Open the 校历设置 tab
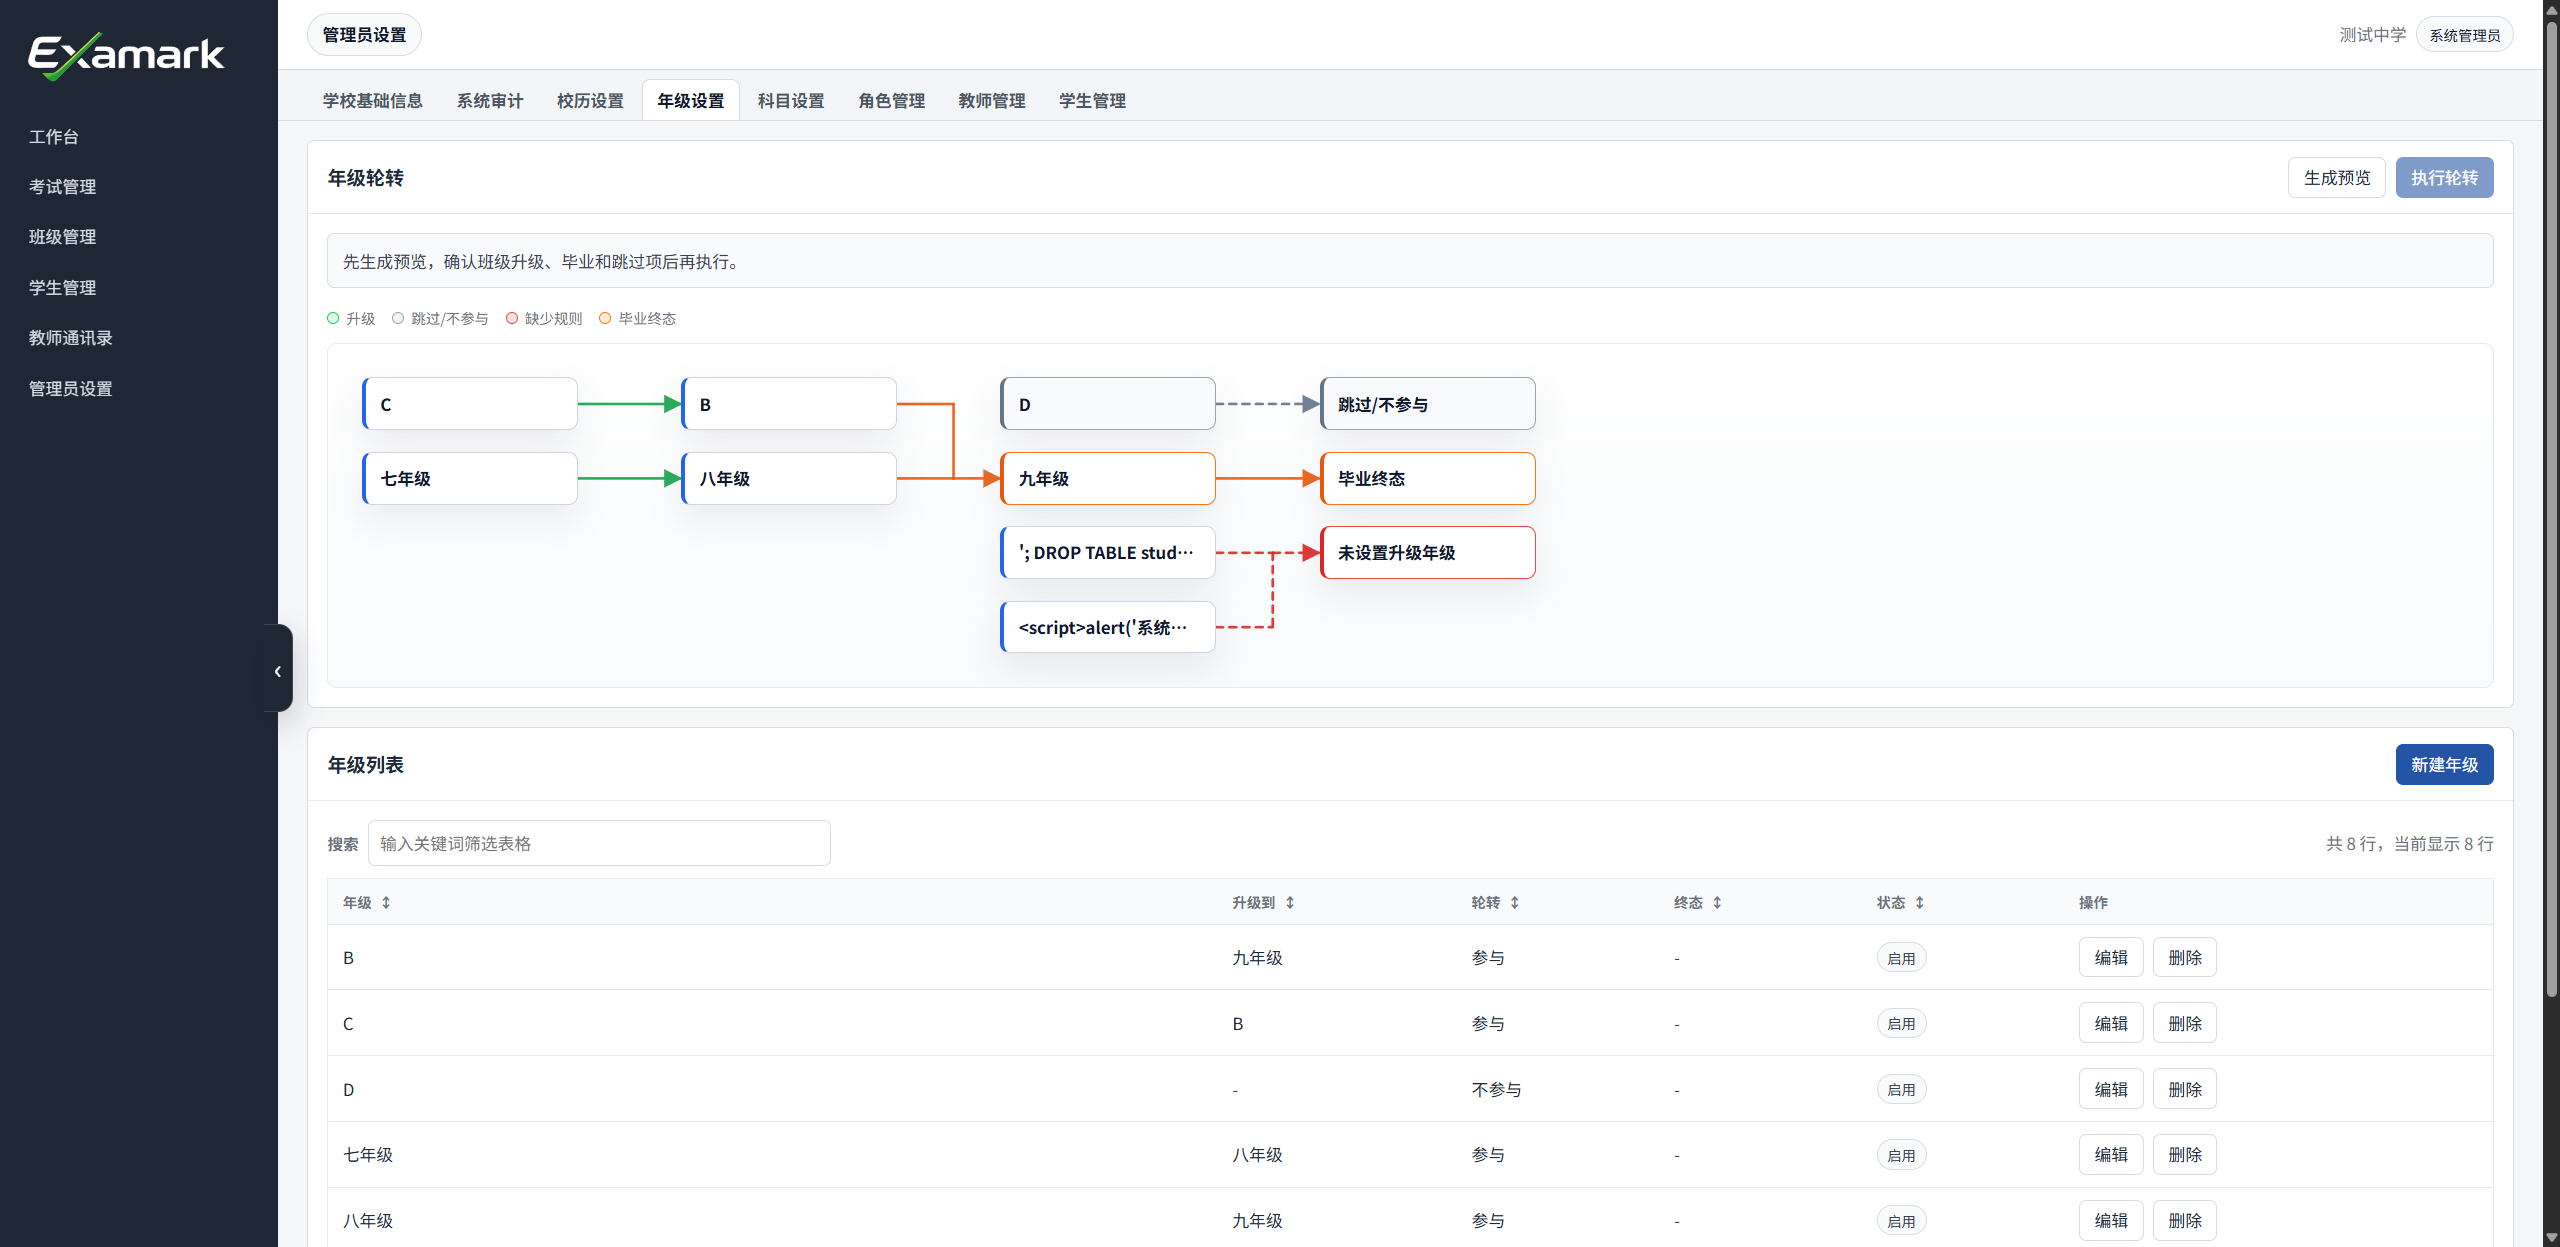The image size is (2560, 1247). (590, 101)
